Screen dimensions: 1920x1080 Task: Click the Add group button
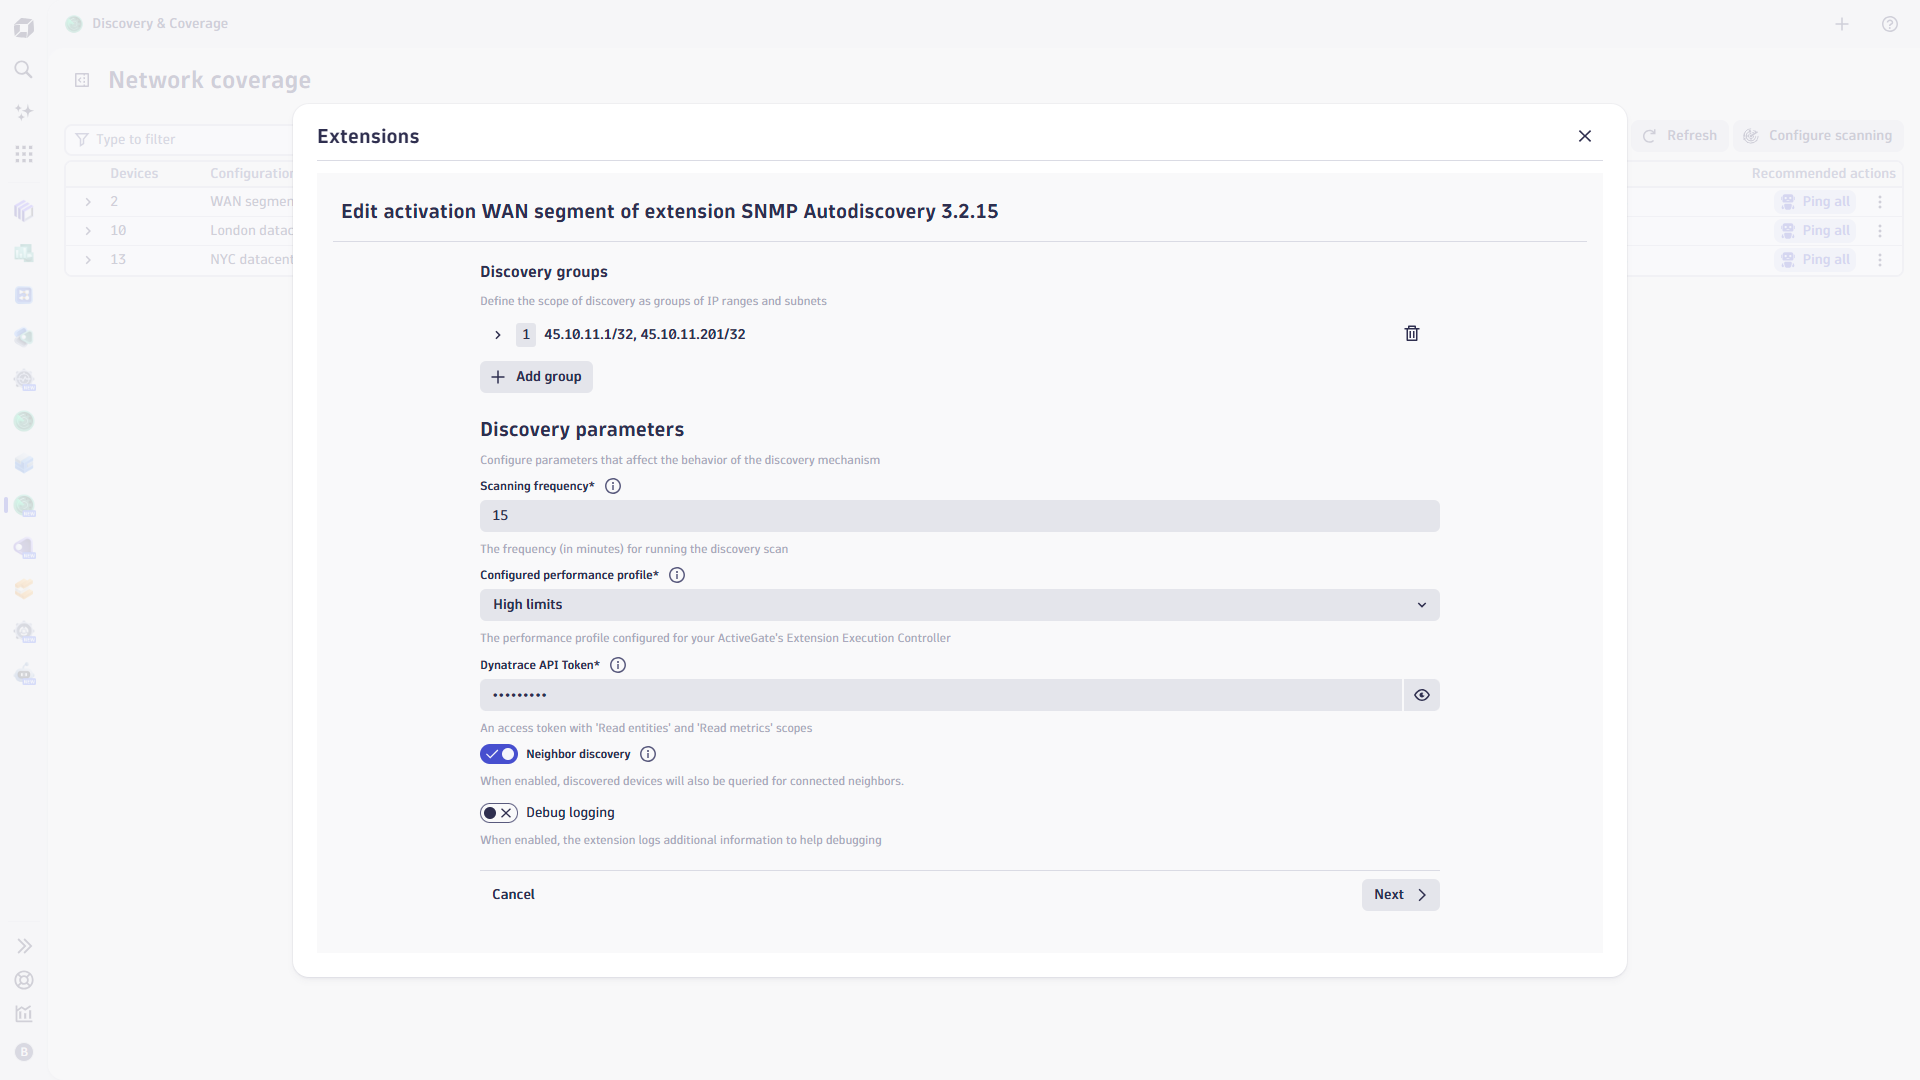536,377
